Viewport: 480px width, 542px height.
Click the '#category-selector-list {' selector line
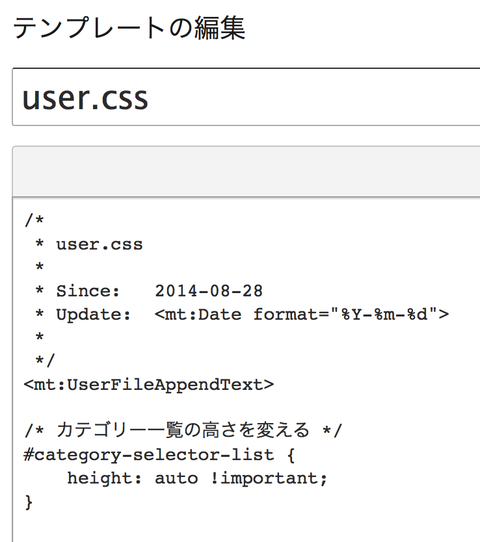(159, 455)
